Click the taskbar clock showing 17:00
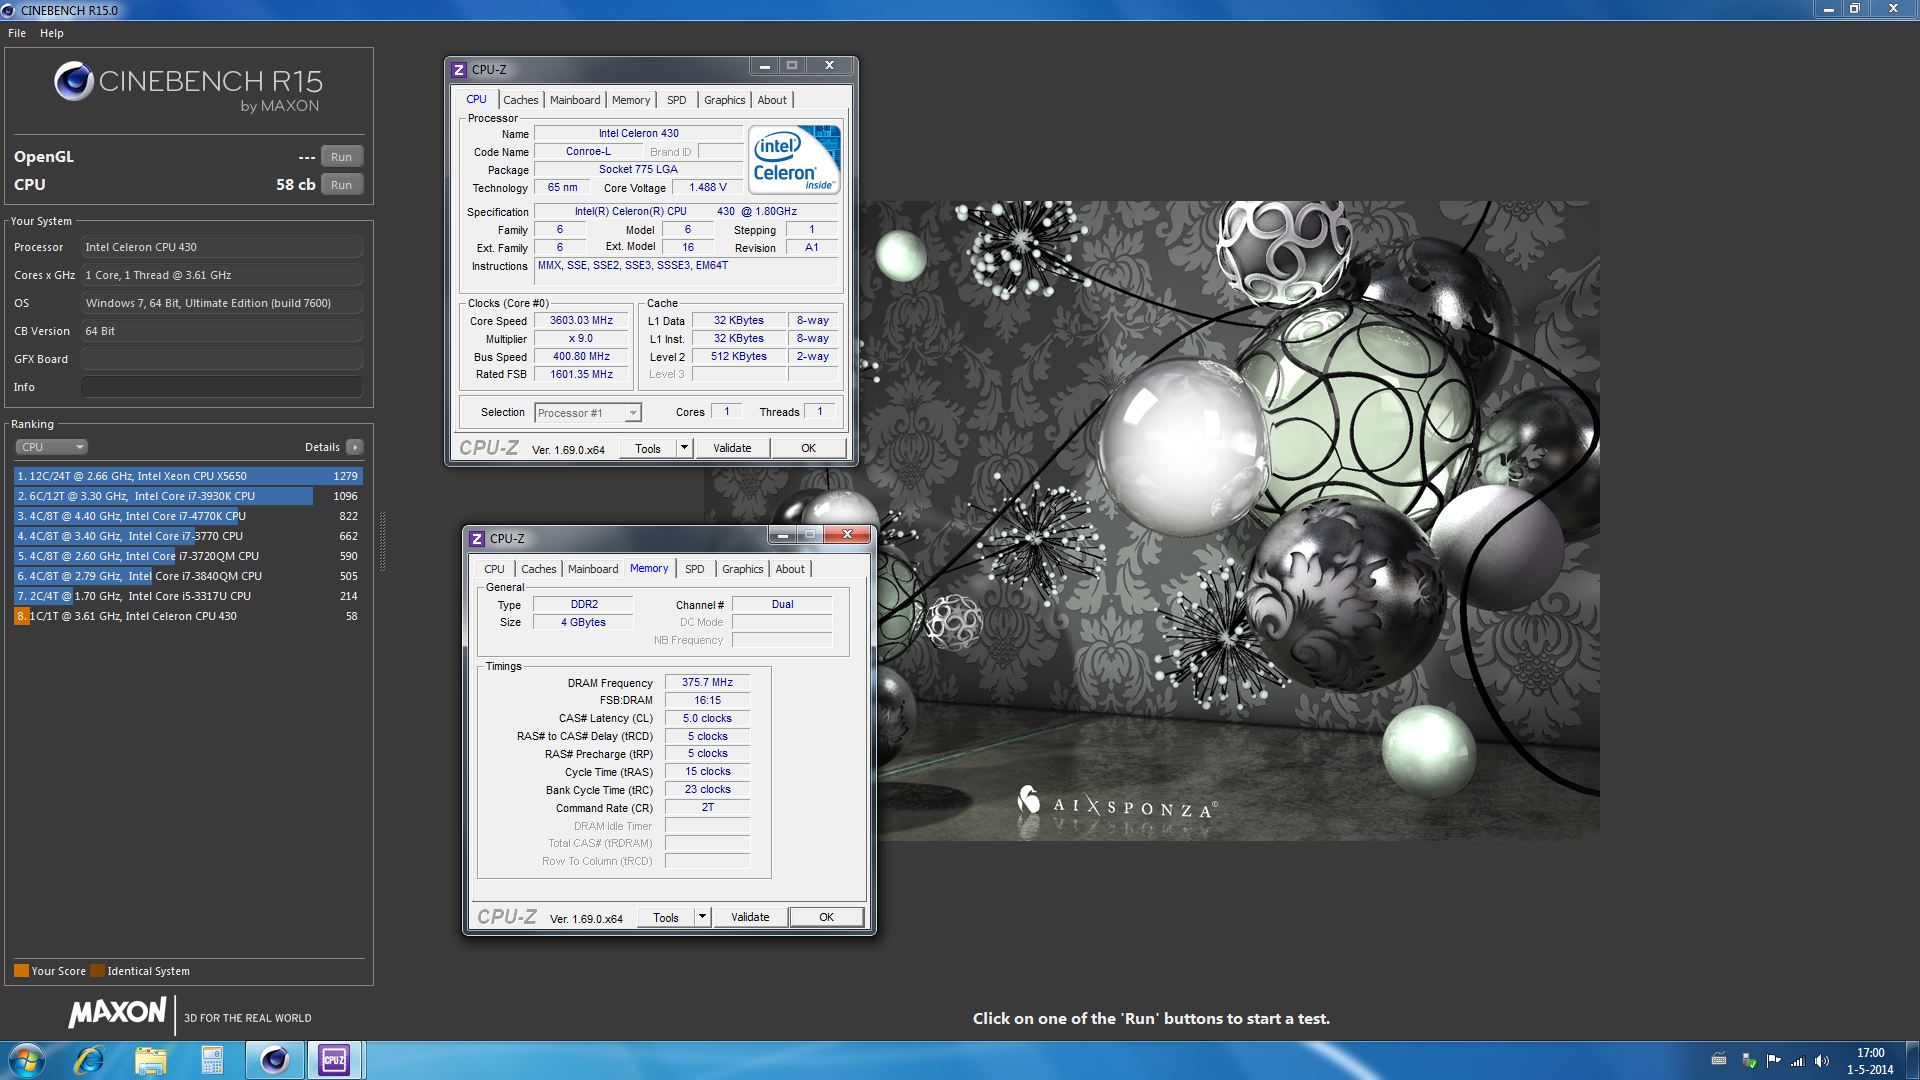The height and width of the screenshot is (1080, 1920). coord(1870,1061)
